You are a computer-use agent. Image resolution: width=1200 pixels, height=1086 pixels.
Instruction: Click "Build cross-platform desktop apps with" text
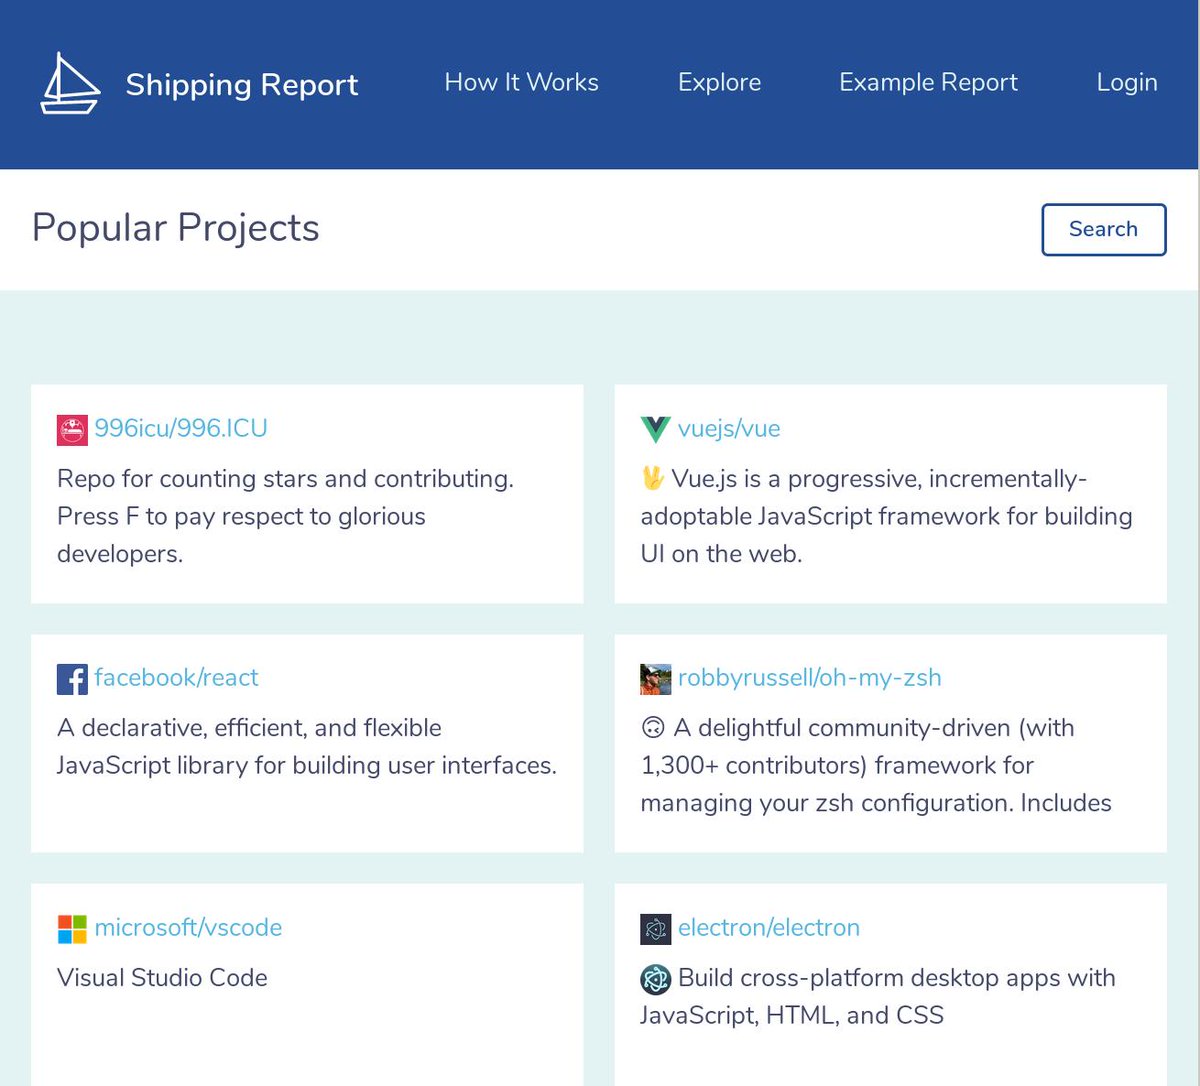click(x=897, y=977)
